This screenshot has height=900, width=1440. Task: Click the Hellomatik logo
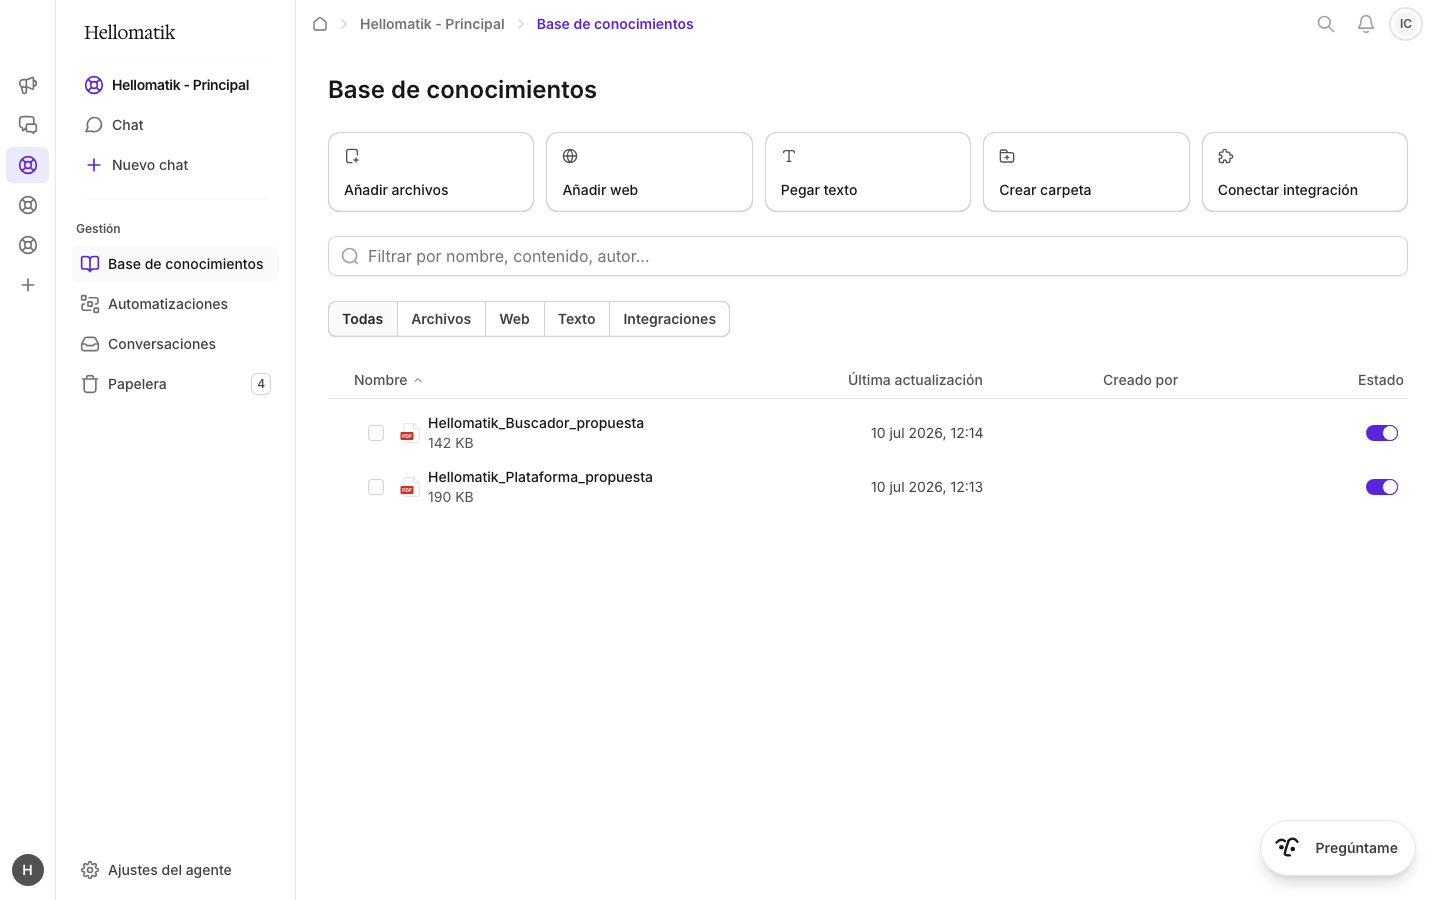click(130, 32)
